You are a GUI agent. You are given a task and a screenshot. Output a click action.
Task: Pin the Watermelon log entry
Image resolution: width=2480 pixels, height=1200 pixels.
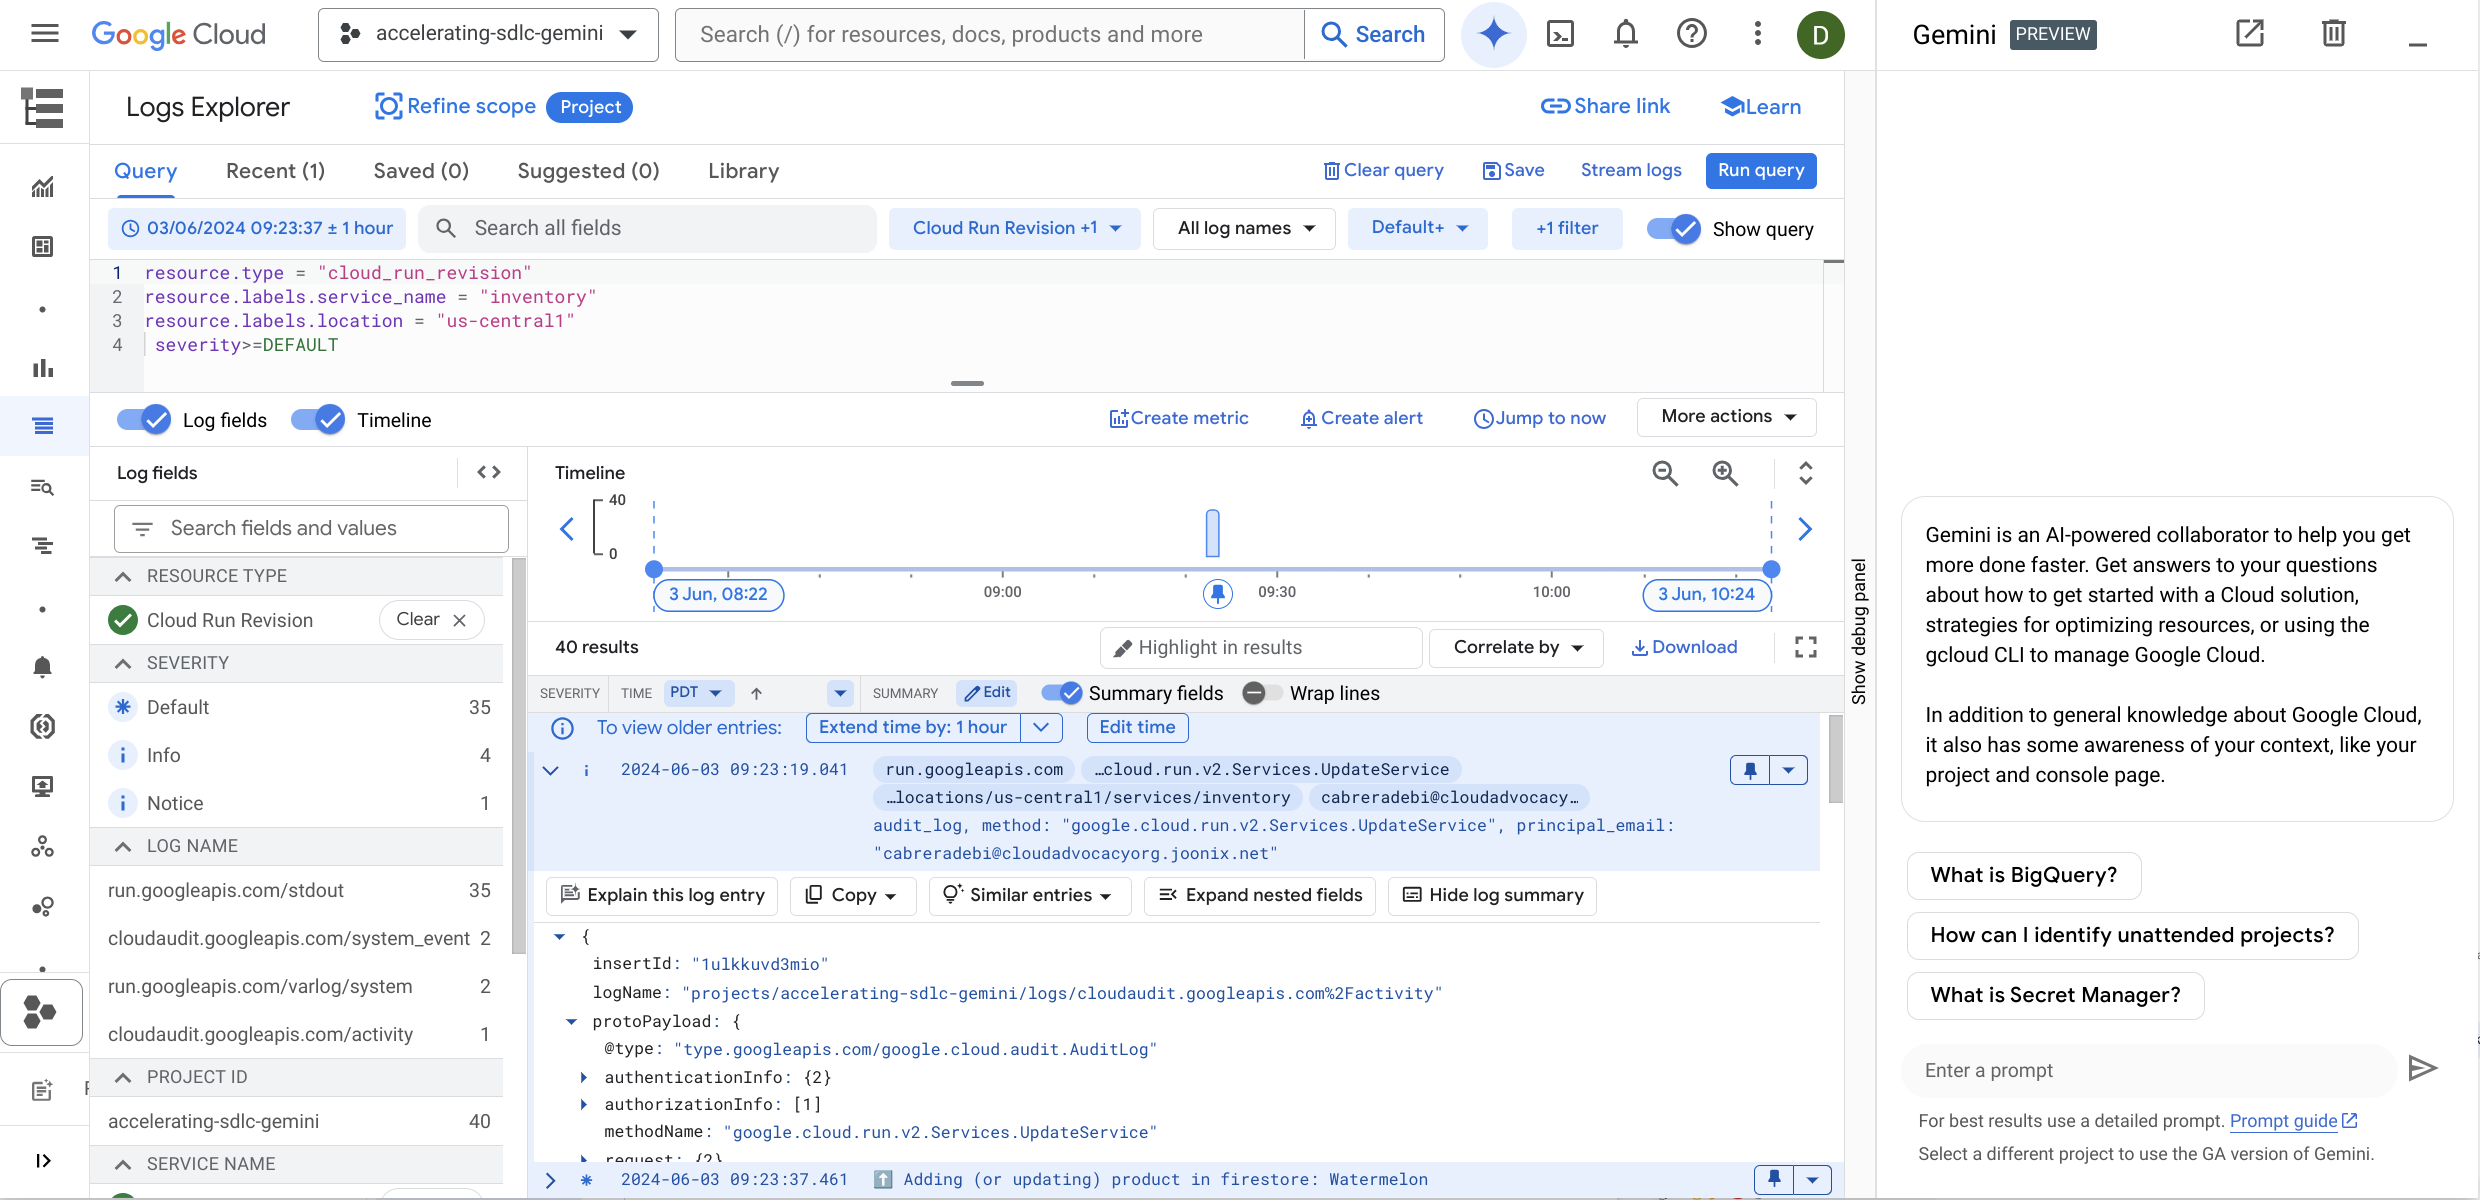coord(1774,1179)
